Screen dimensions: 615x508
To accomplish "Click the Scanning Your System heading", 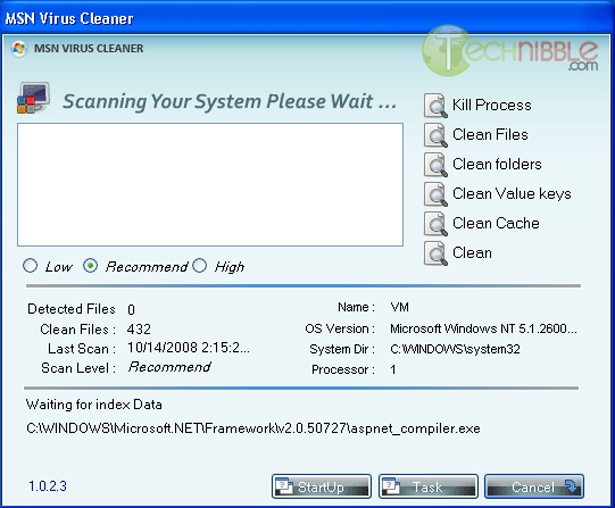I will [230, 101].
